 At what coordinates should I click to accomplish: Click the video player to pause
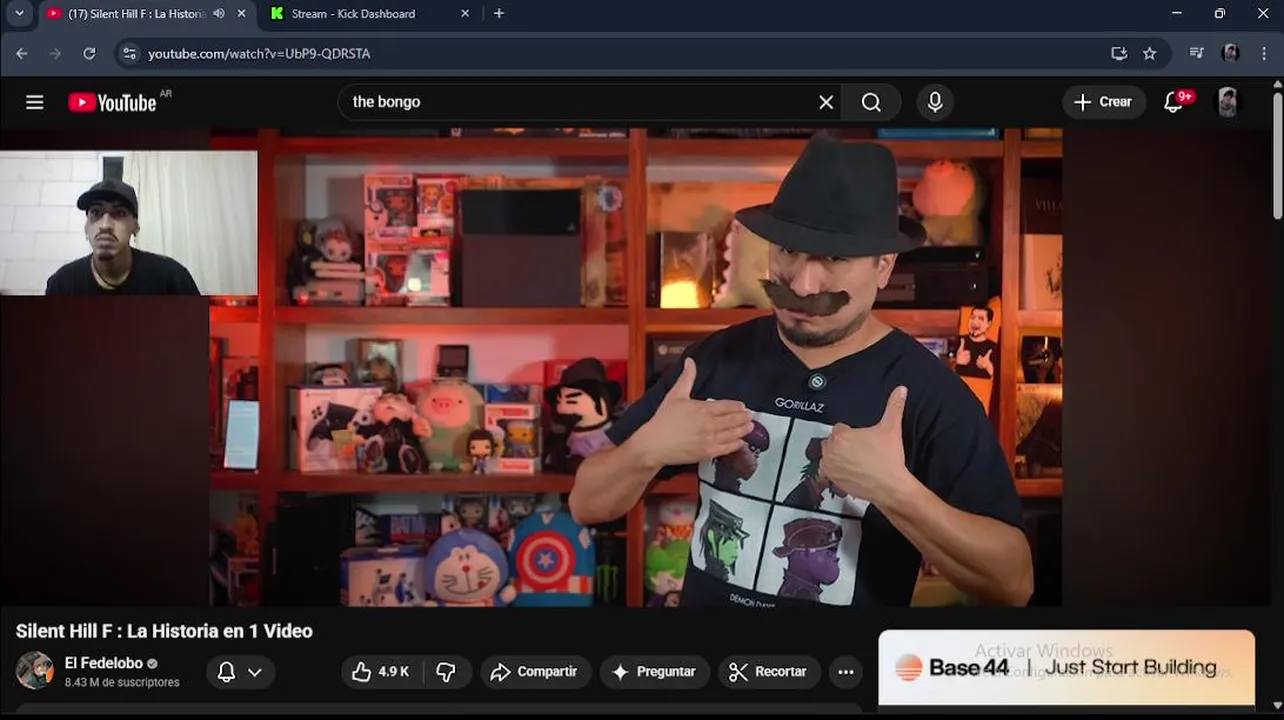tap(635, 367)
